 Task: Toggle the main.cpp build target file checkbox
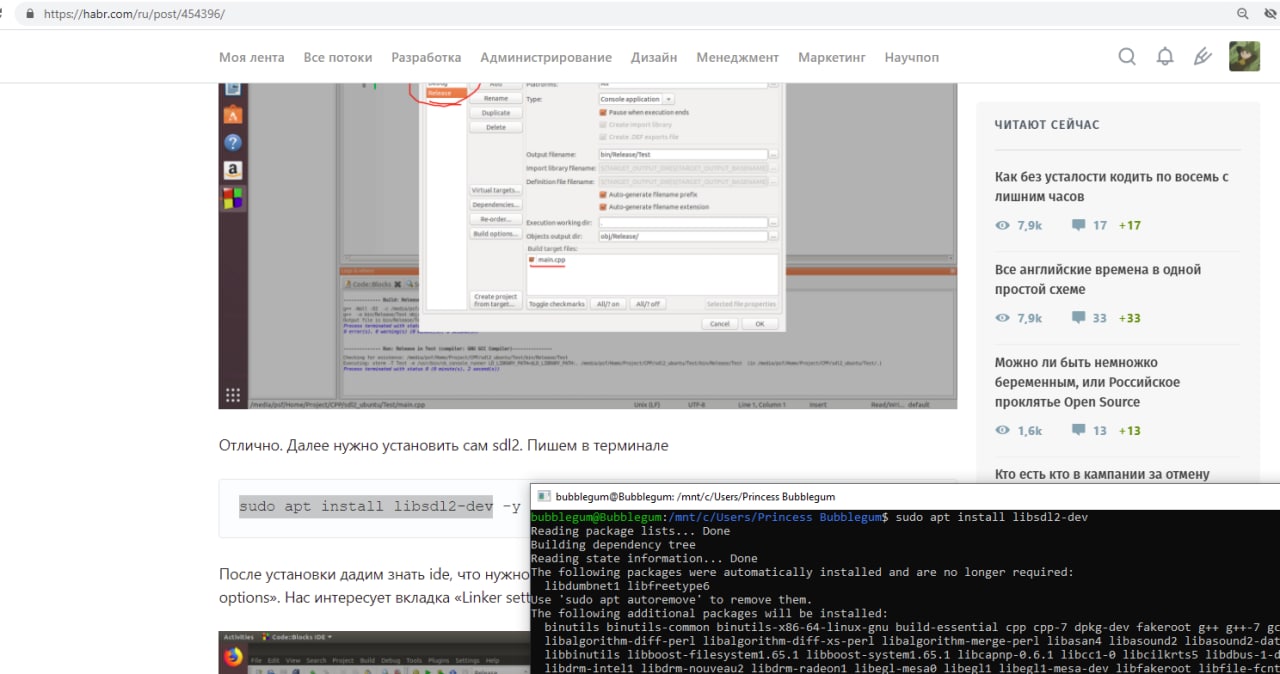[x=533, y=260]
